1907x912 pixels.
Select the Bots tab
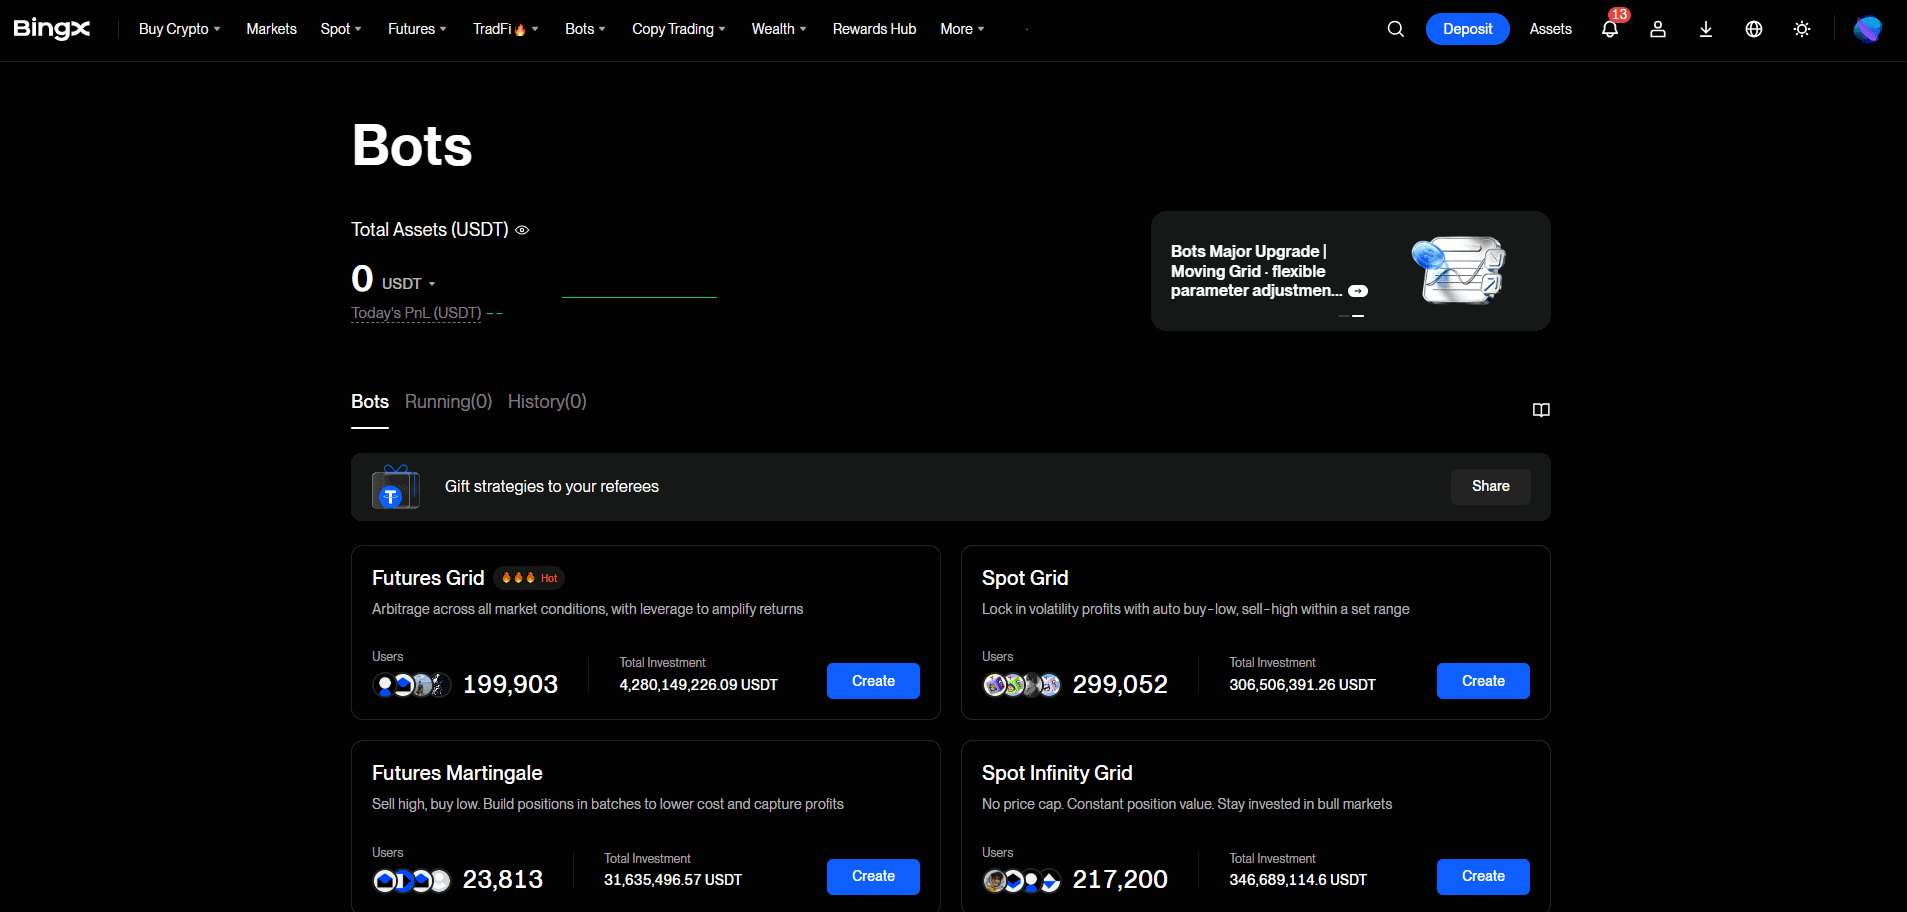[x=370, y=402]
